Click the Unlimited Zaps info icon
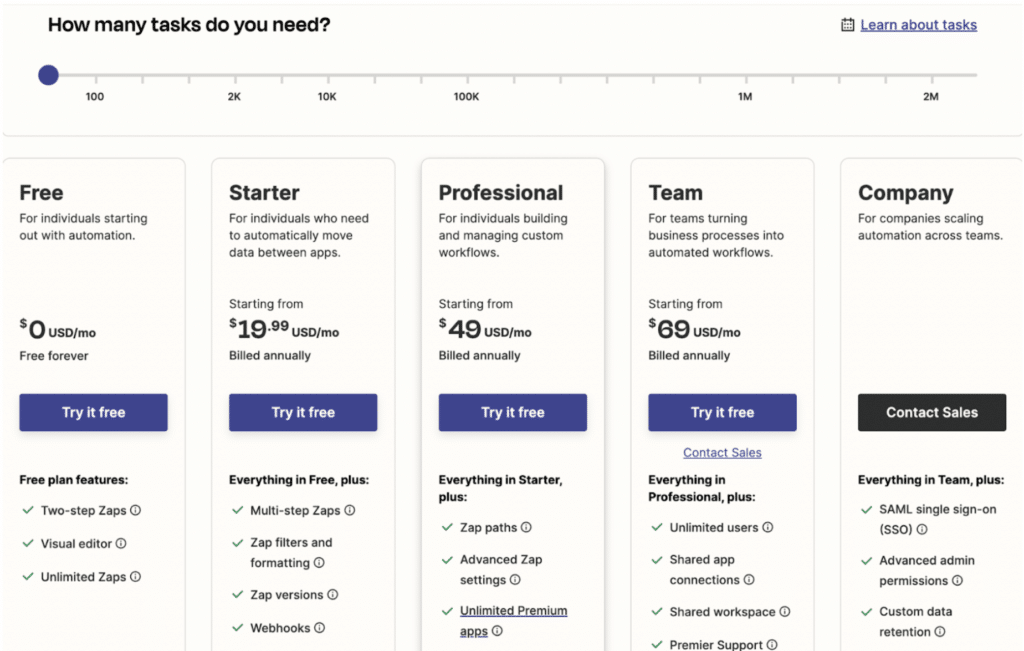 (x=135, y=577)
